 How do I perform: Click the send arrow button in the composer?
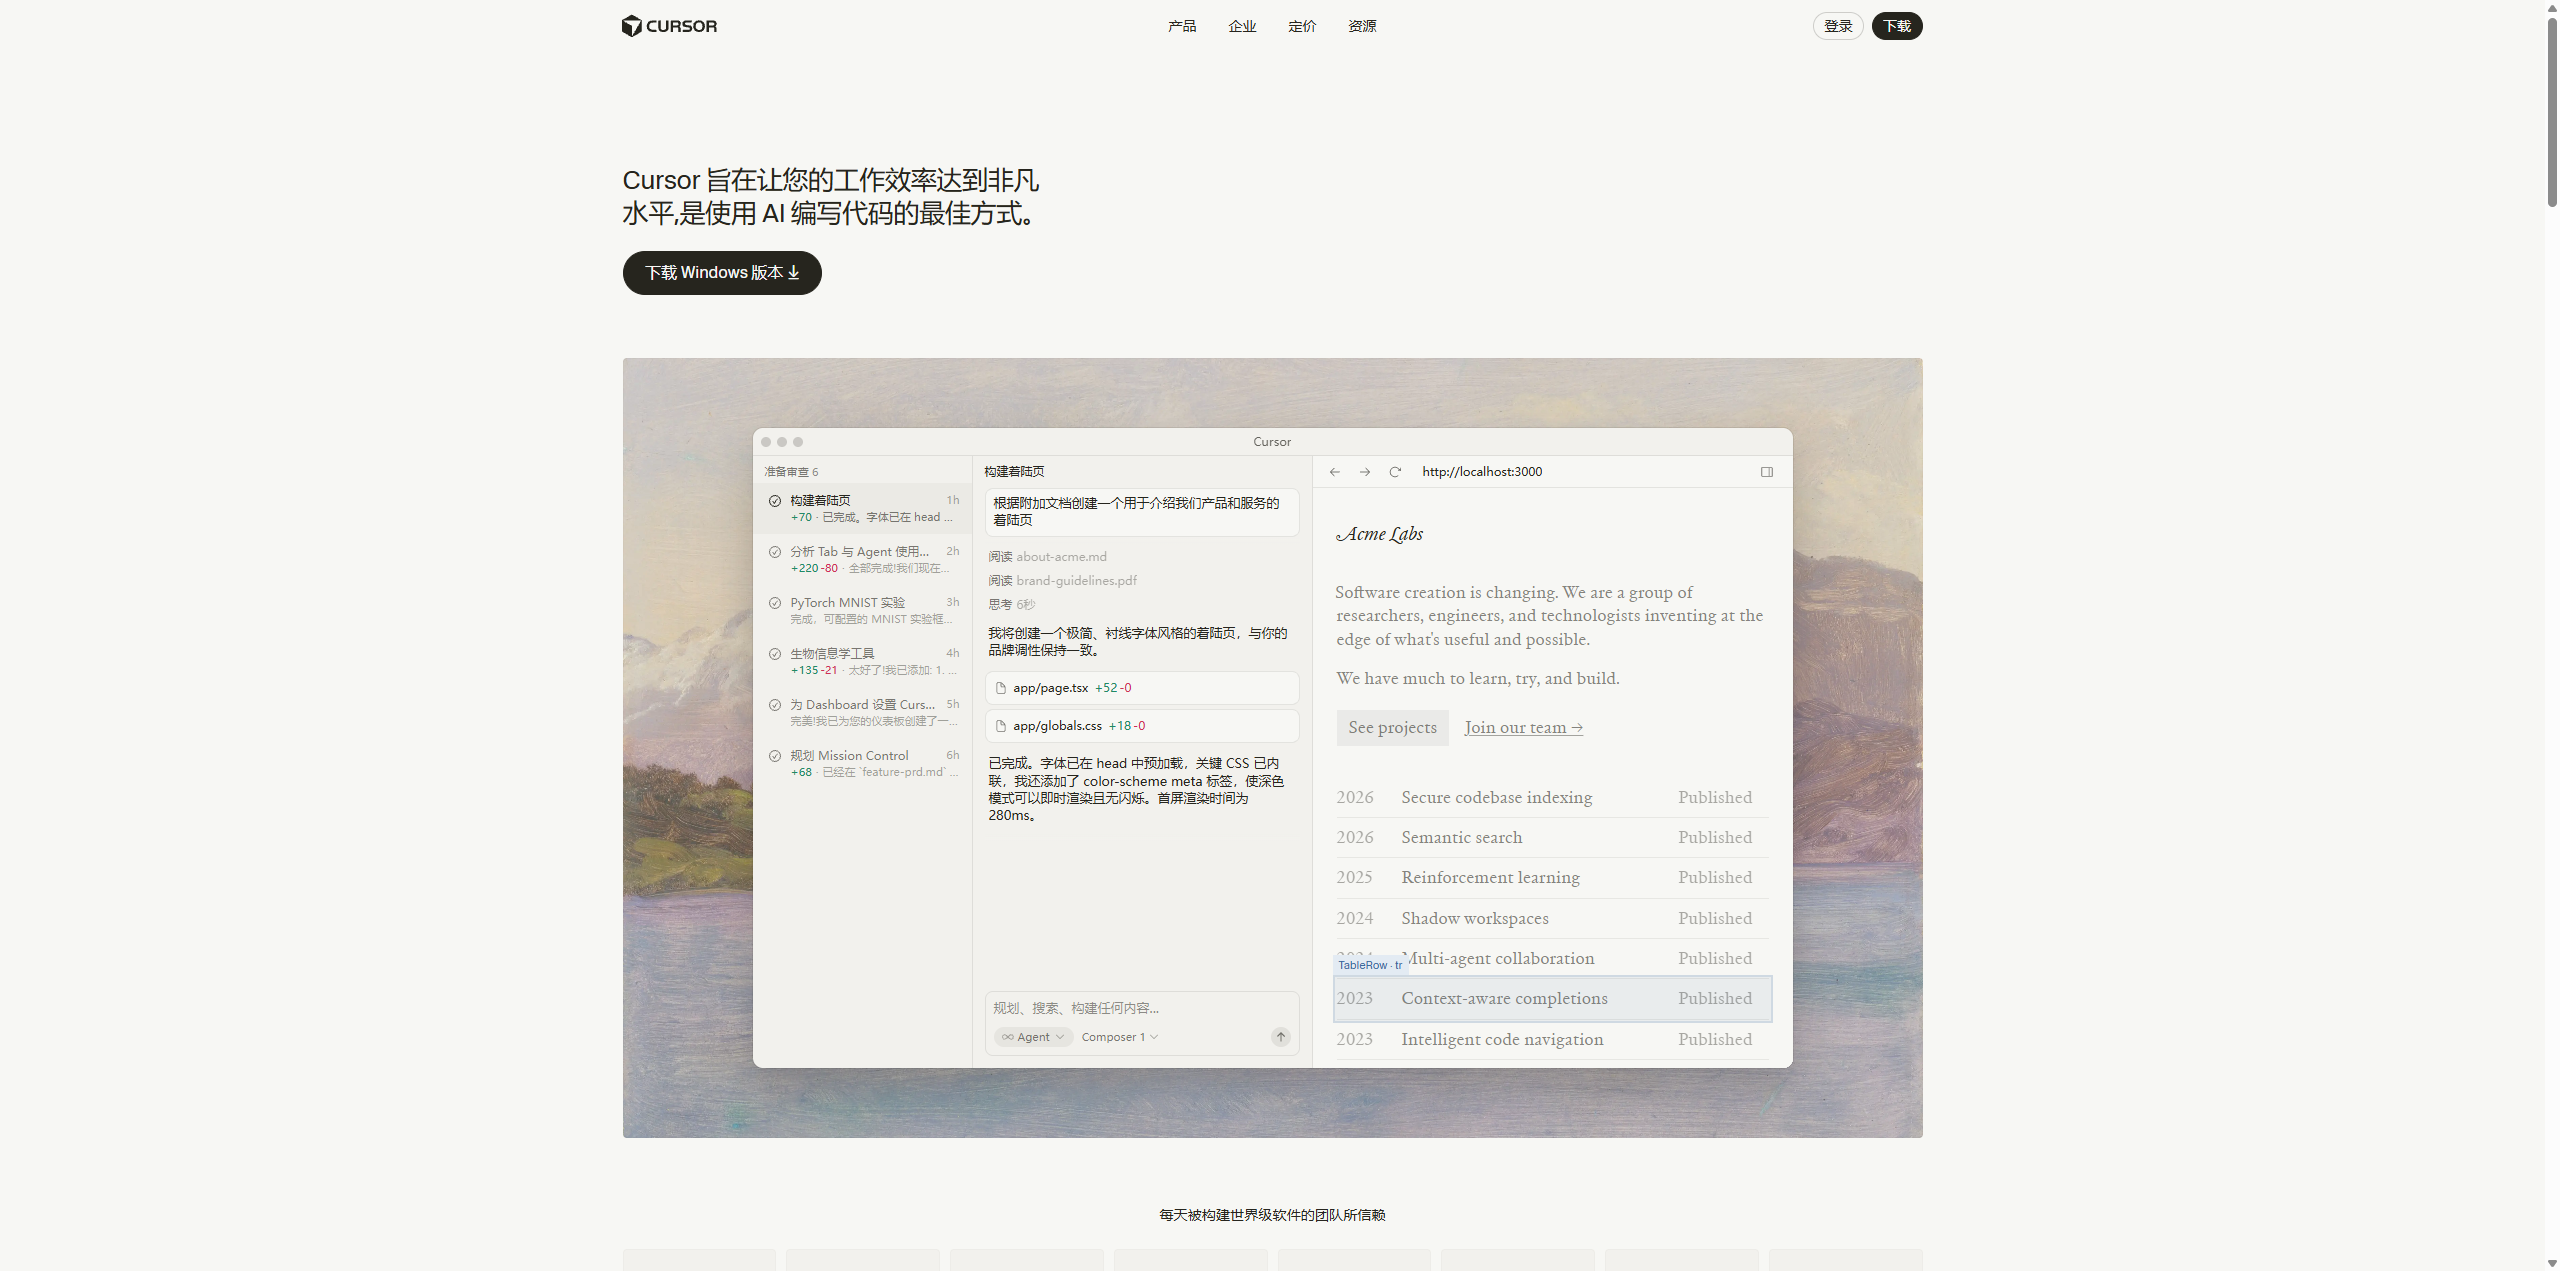(x=1281, y=1037)
